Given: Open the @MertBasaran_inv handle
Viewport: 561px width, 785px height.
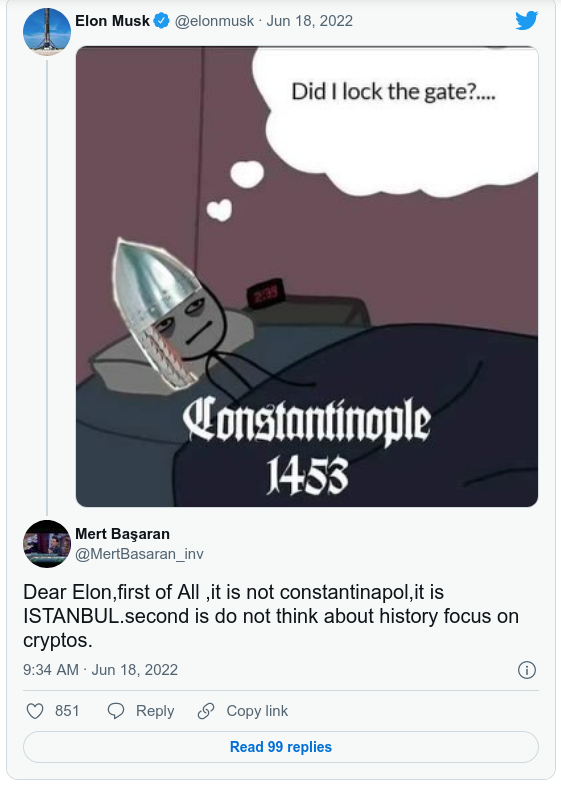Looking at the screenshot, I should (139, 554).
